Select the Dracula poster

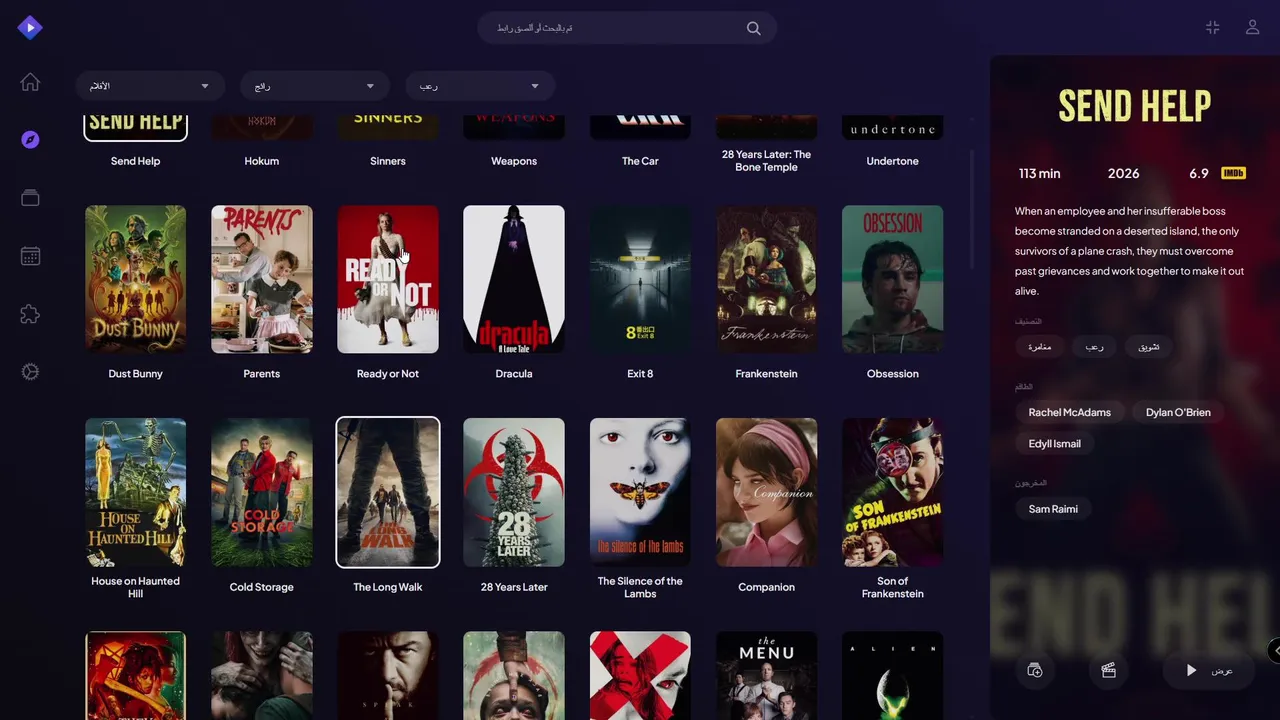click(x=514, y=279)
